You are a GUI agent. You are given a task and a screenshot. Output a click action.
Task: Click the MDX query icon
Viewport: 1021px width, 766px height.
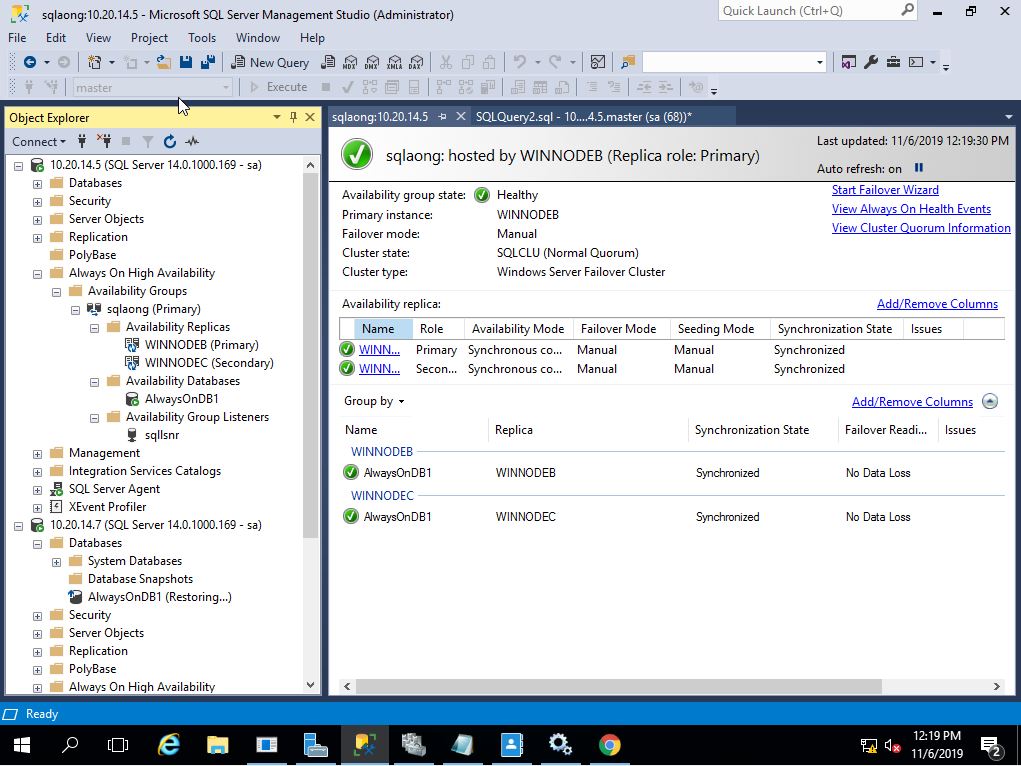coord(350,62)
